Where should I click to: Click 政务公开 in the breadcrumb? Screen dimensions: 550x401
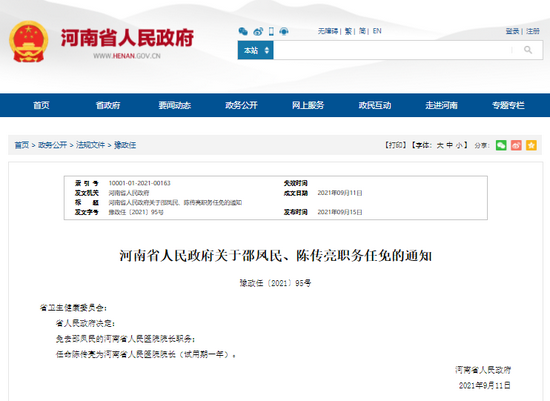52,145
